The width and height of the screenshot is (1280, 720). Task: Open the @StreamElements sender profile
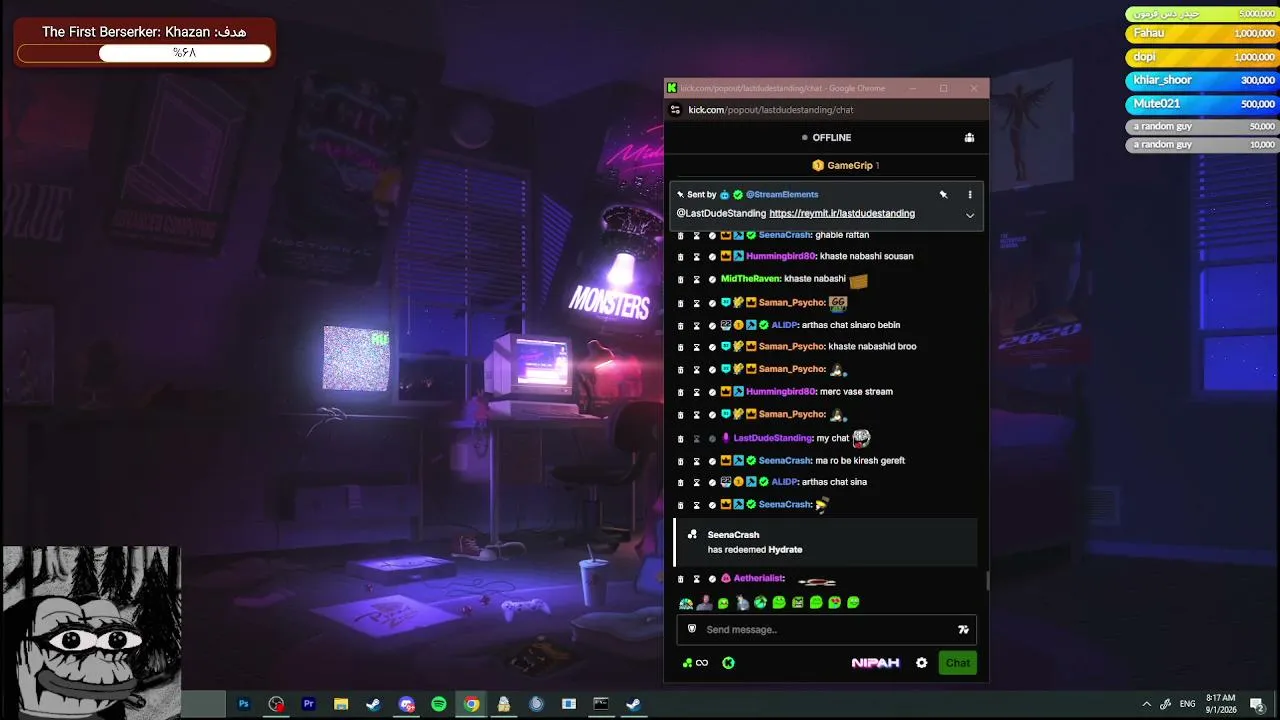(x=782, y=195)
